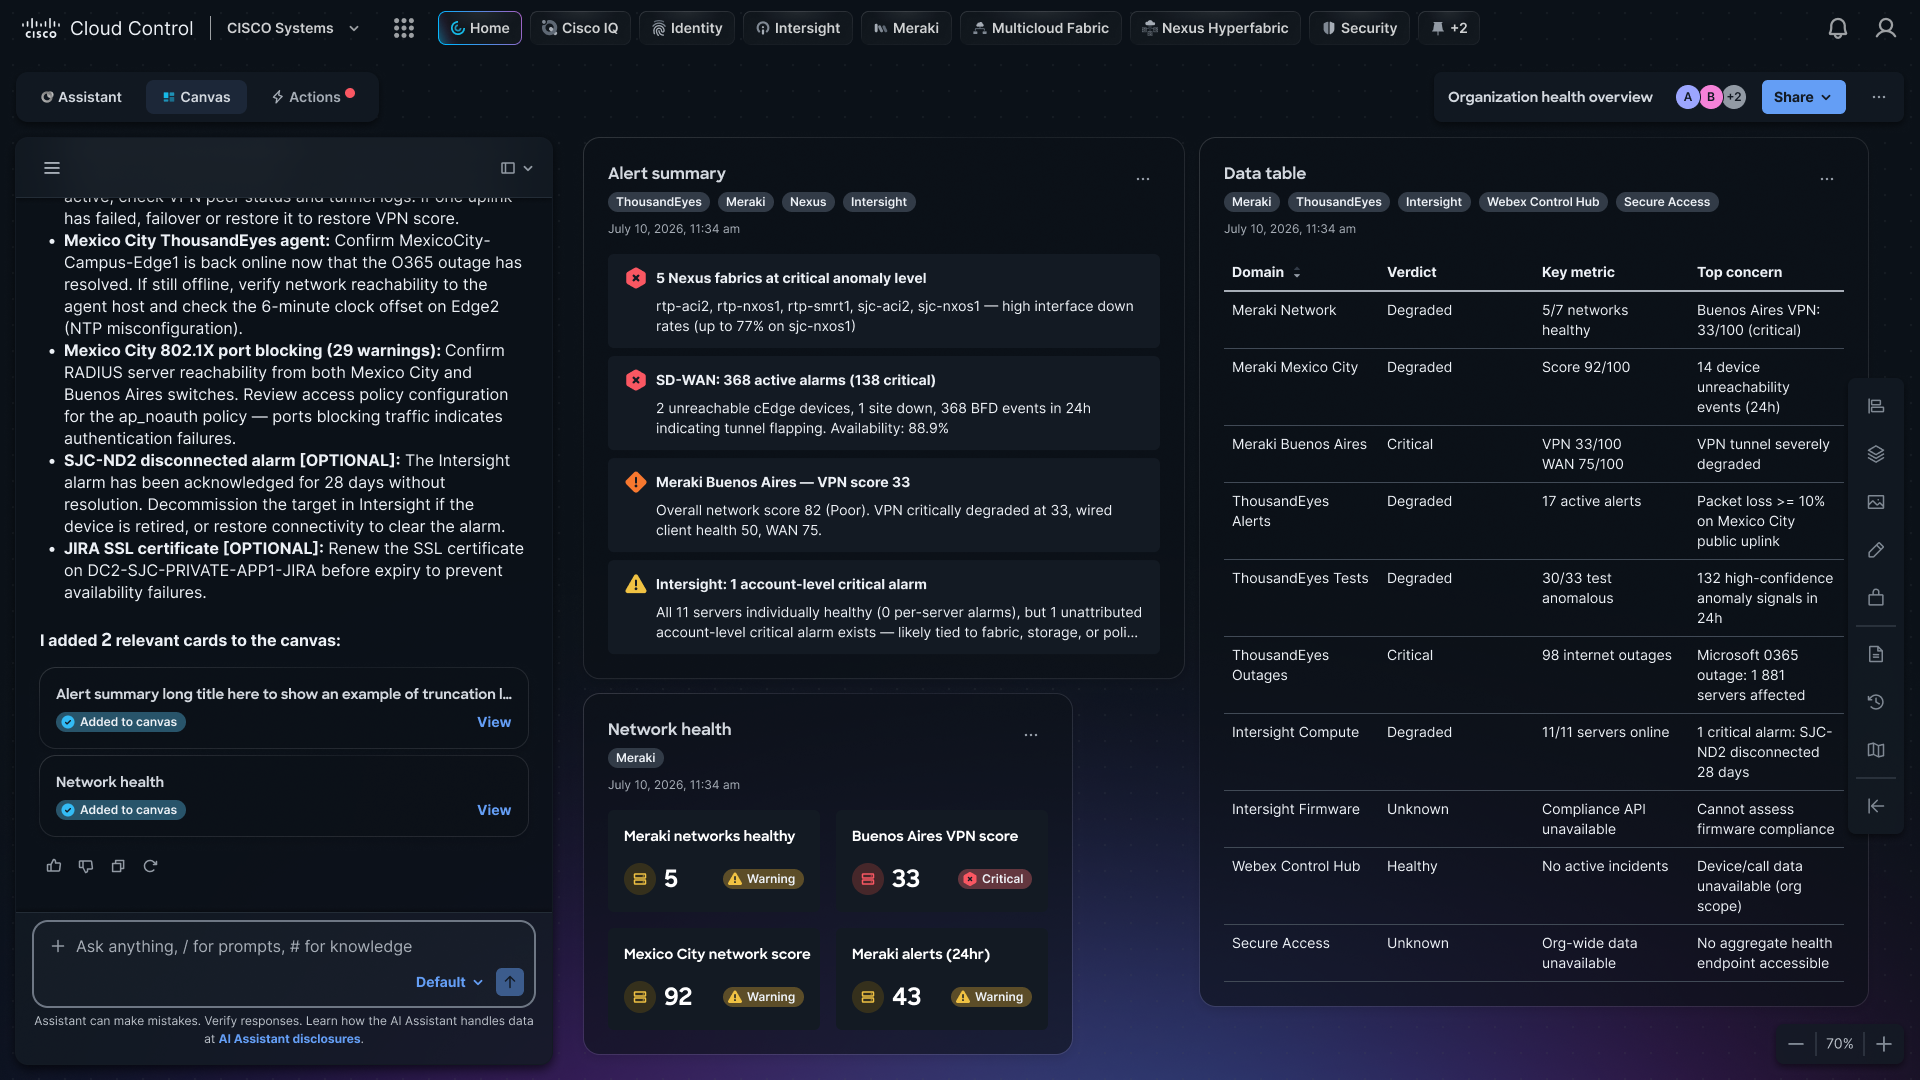Open the Meraki tab in top navigation
This screenshot has width=1920, height=1080.
(906, 28)
